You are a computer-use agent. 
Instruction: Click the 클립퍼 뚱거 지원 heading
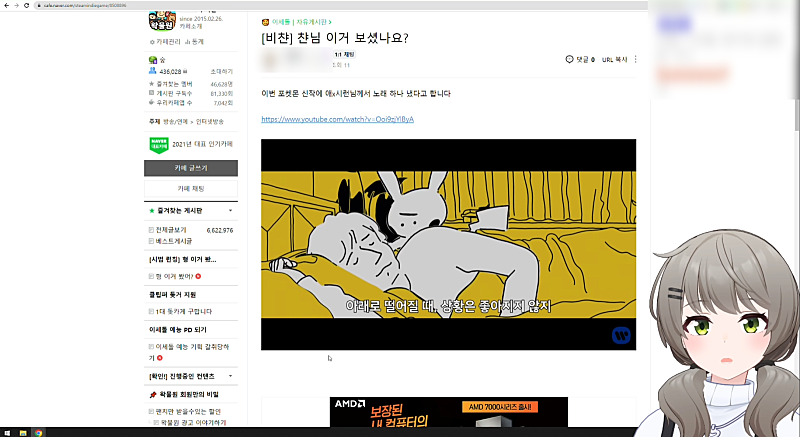point(172,295)
